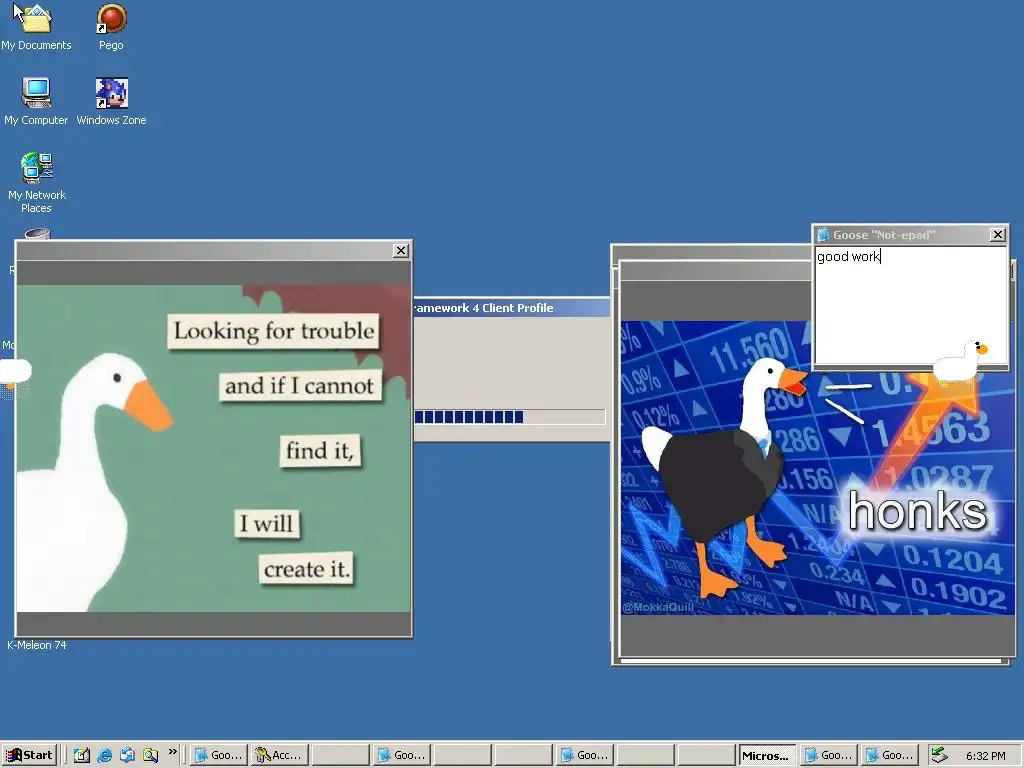The width and height of the screenshot is (1024, 768).
Task: Click the installer progress bar
Action: pos(510,417)
